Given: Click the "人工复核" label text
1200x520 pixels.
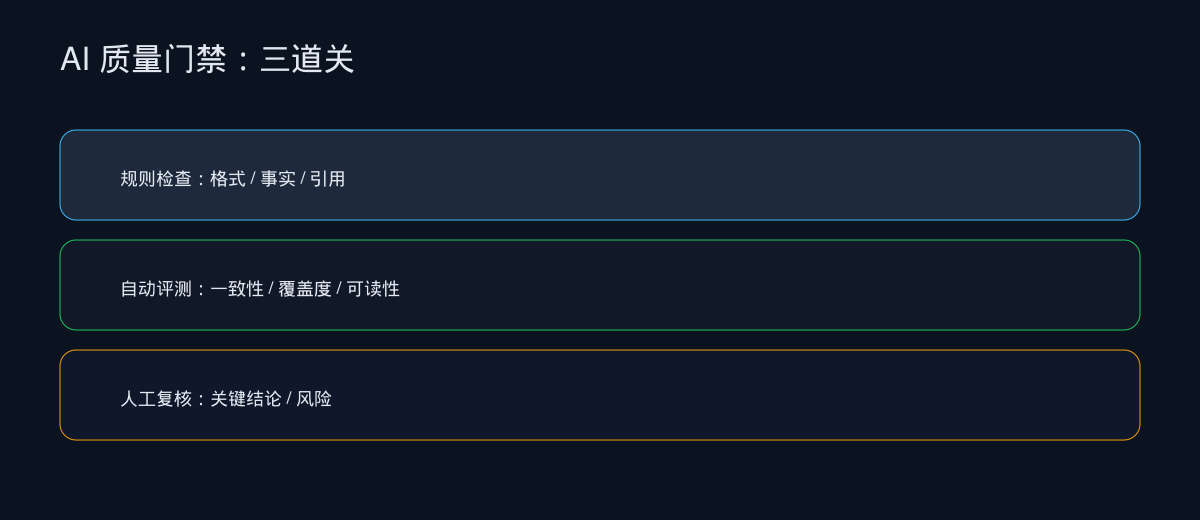Looking at the screenshot, I should pyautogui.click(x=156, y=399).
